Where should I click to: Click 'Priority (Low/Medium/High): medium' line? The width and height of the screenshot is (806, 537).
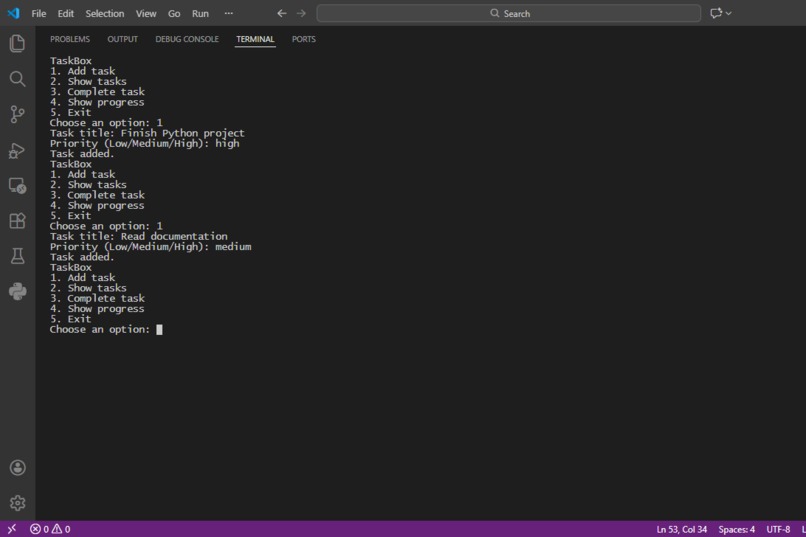coord(151,247)
